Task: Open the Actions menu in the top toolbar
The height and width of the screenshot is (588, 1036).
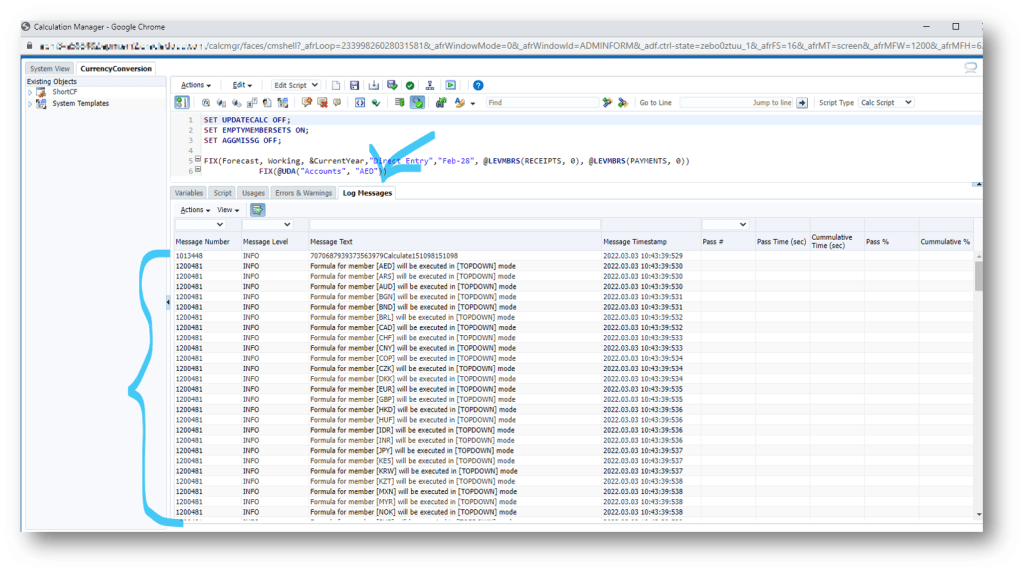Action: coord(196,85)
